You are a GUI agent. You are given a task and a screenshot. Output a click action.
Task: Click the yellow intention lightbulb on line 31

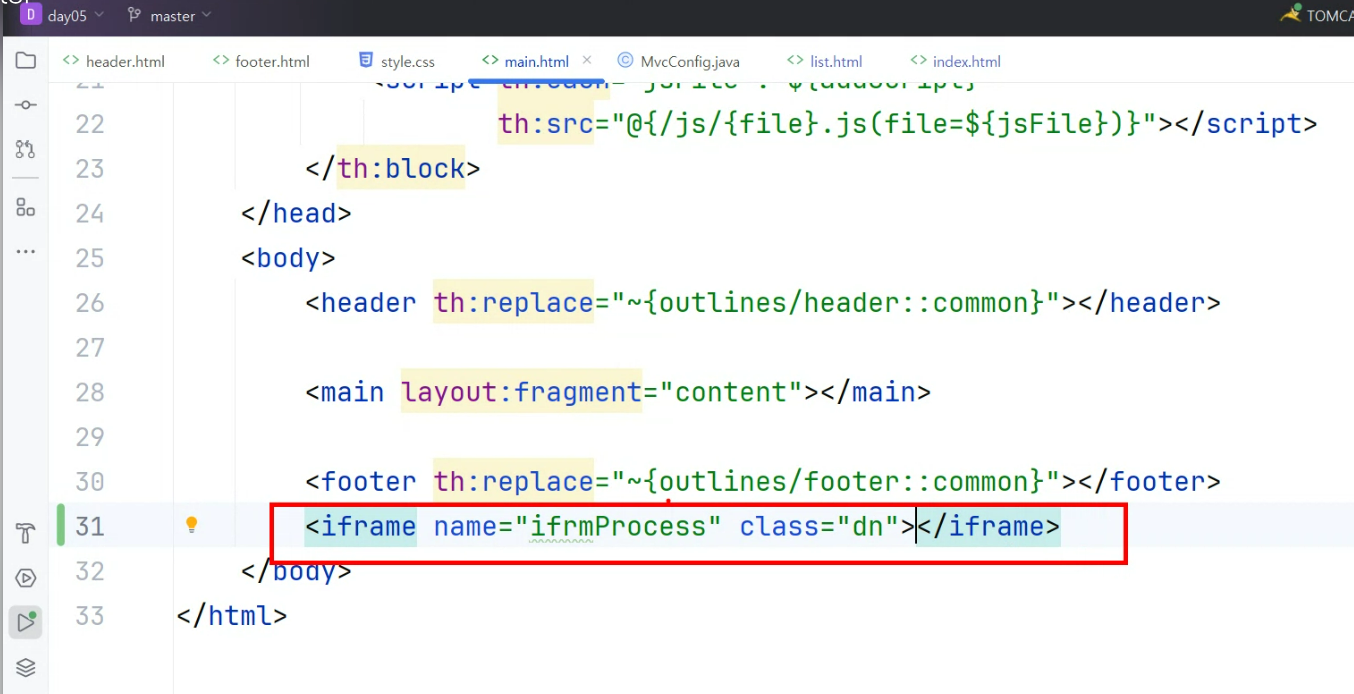[192, 525]
